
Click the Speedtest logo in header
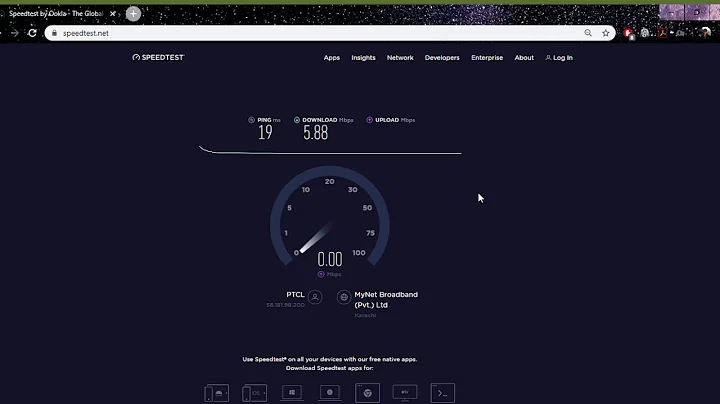coord(158,57)
